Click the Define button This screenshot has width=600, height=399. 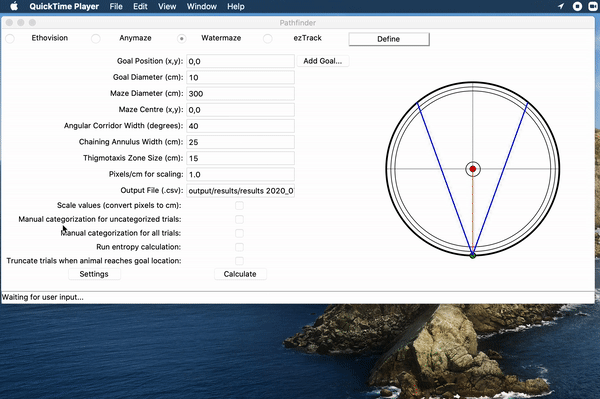pos(389,39)
